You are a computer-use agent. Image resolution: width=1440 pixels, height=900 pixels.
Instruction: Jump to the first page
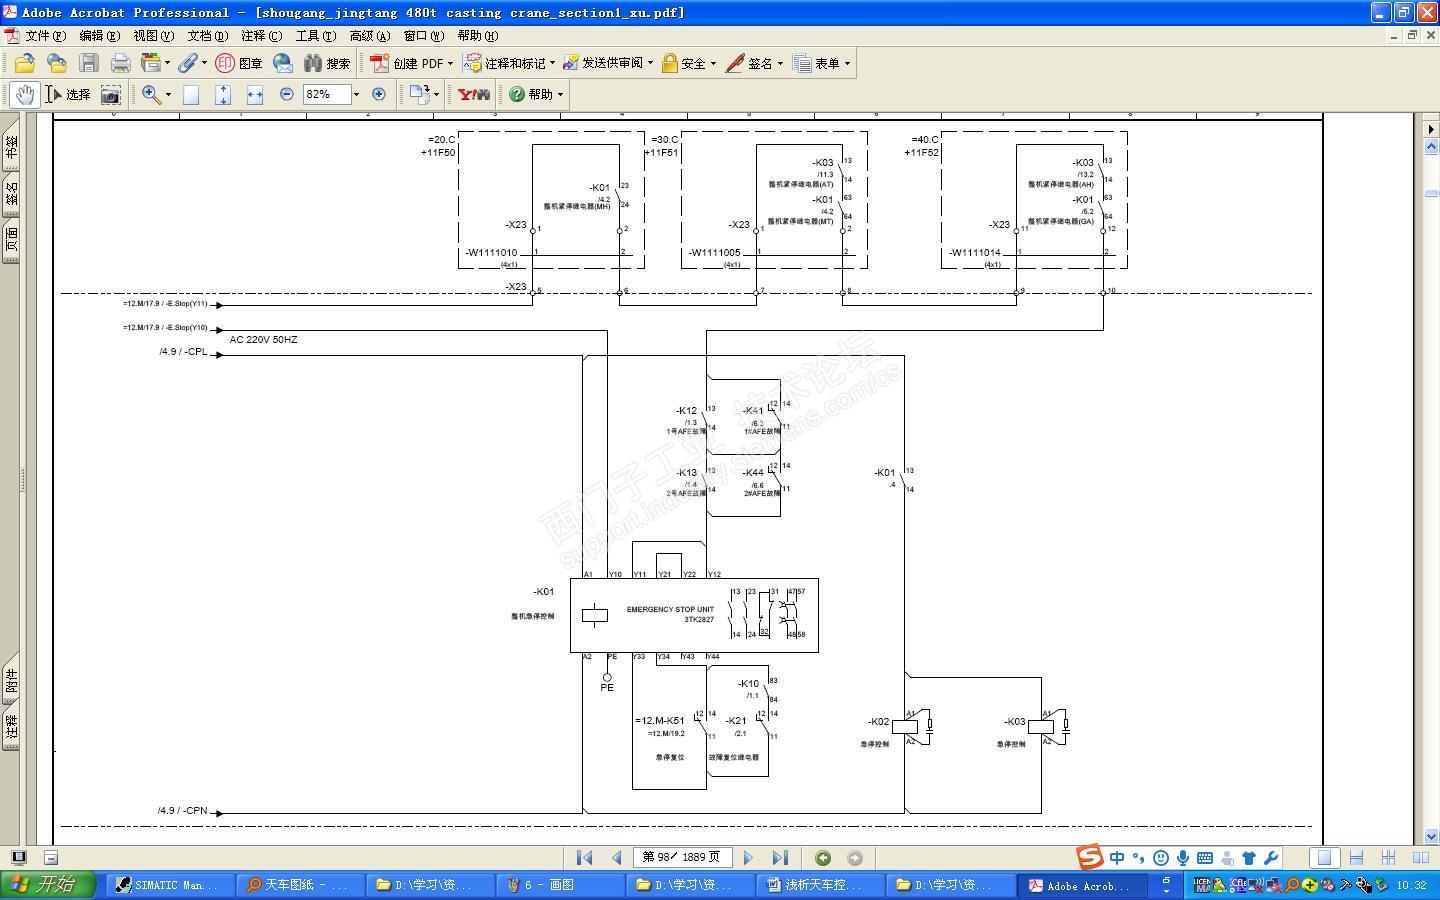tap(585, 858)
